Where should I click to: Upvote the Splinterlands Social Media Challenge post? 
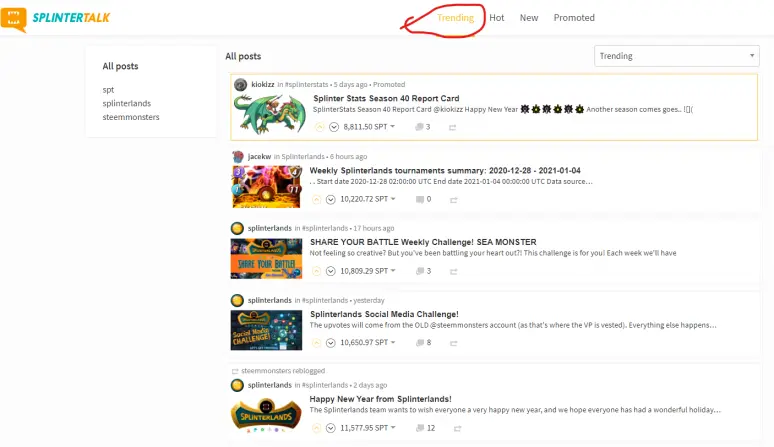[316, 342]
